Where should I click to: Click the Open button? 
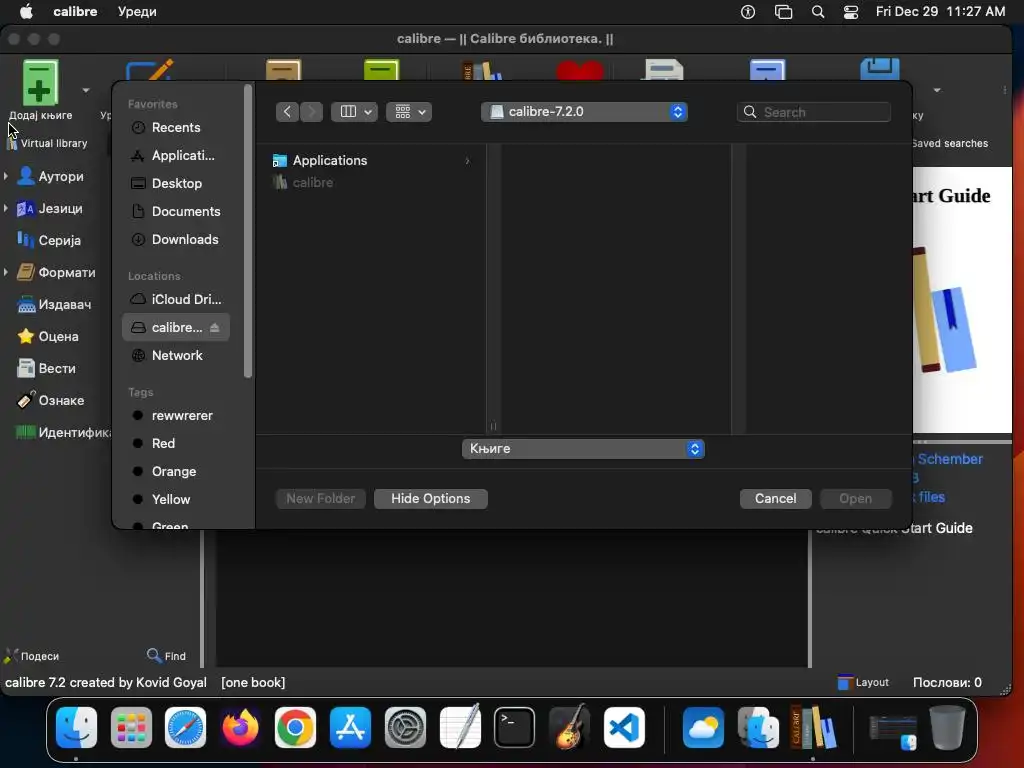tap(856, 498)
